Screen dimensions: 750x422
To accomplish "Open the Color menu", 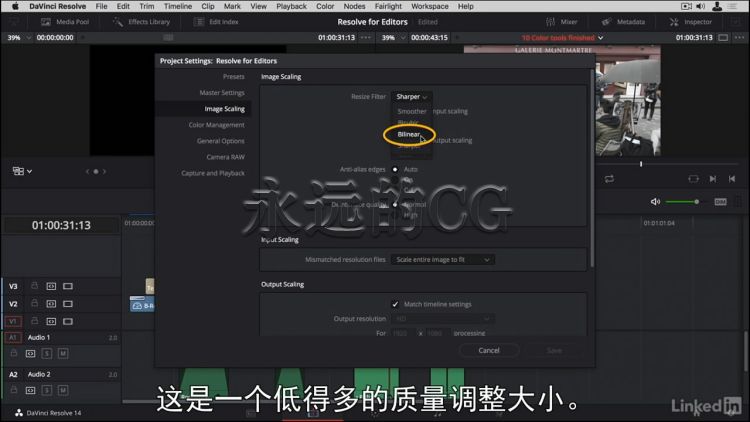I will [x=325, y=6].
